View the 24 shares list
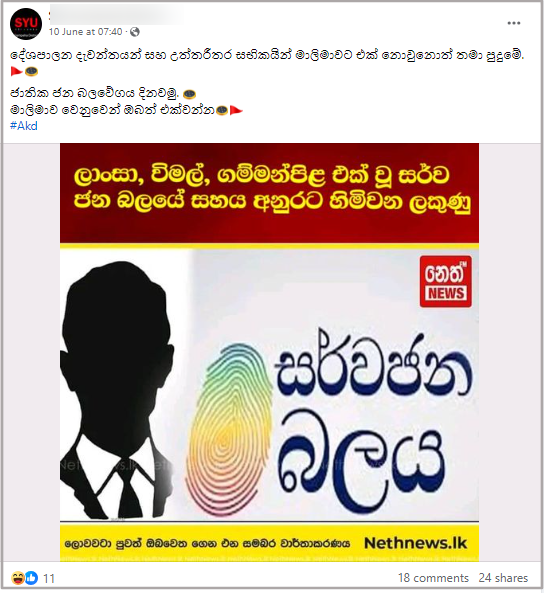 click(x=503, y=578)
